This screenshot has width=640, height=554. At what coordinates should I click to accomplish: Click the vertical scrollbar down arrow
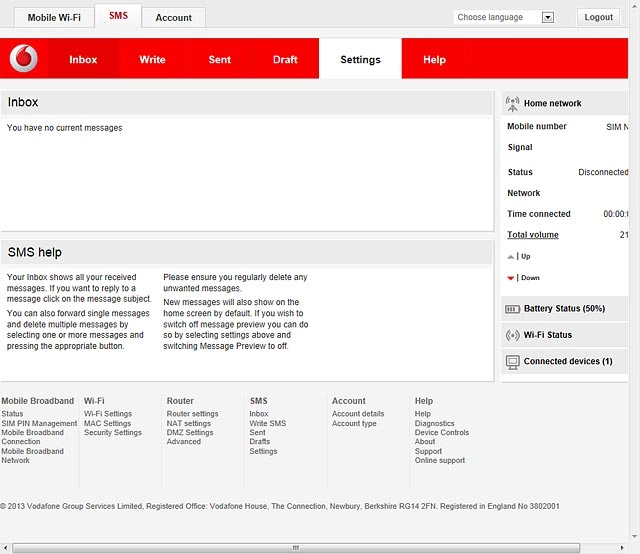[635, 536]
